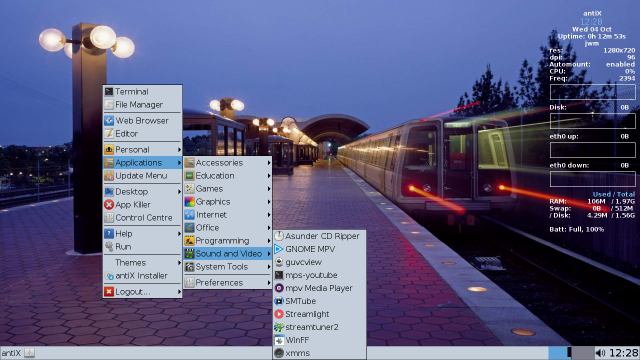Screen dimensions: 640x360
Task: Click the red App Killer icon
Action: pos(109,204)
